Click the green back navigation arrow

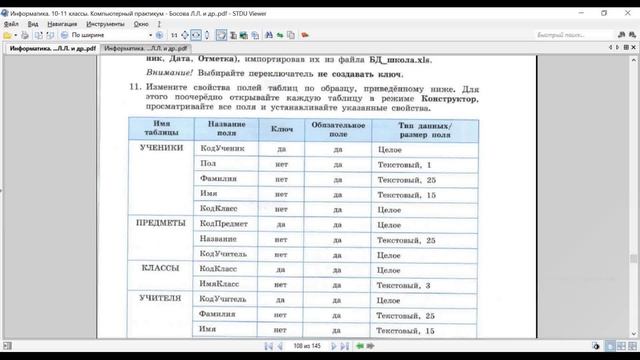pyautogui.click(x=360, y=346)
